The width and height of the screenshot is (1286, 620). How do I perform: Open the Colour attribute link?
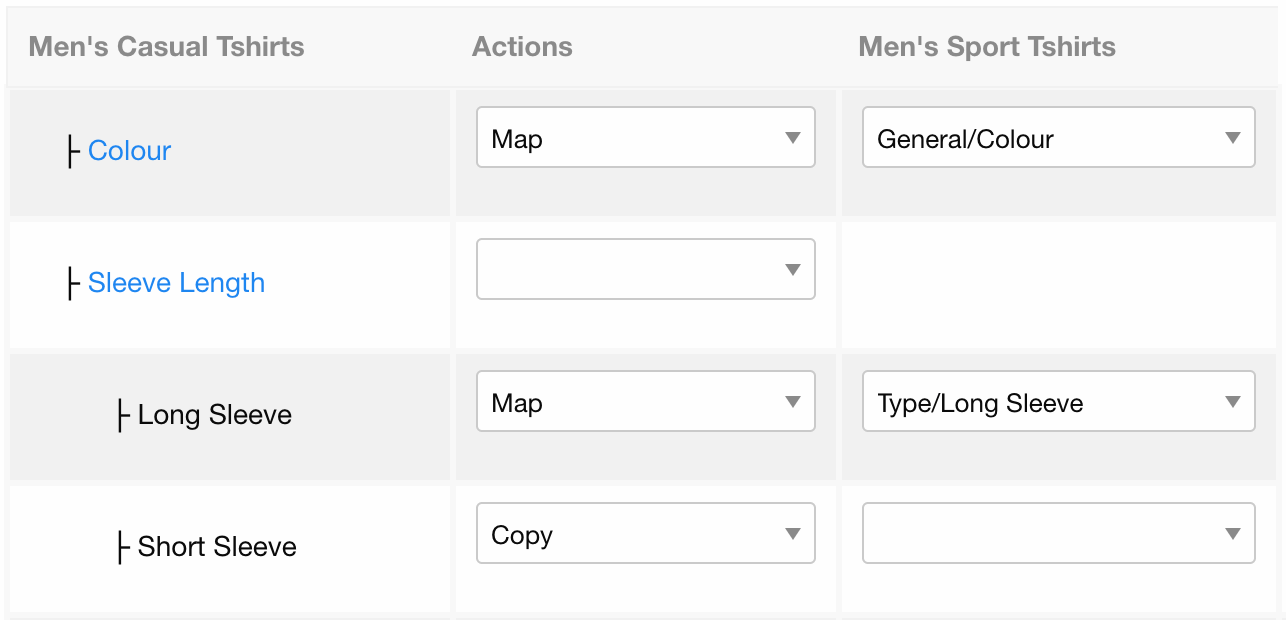(x=129, y=151)
